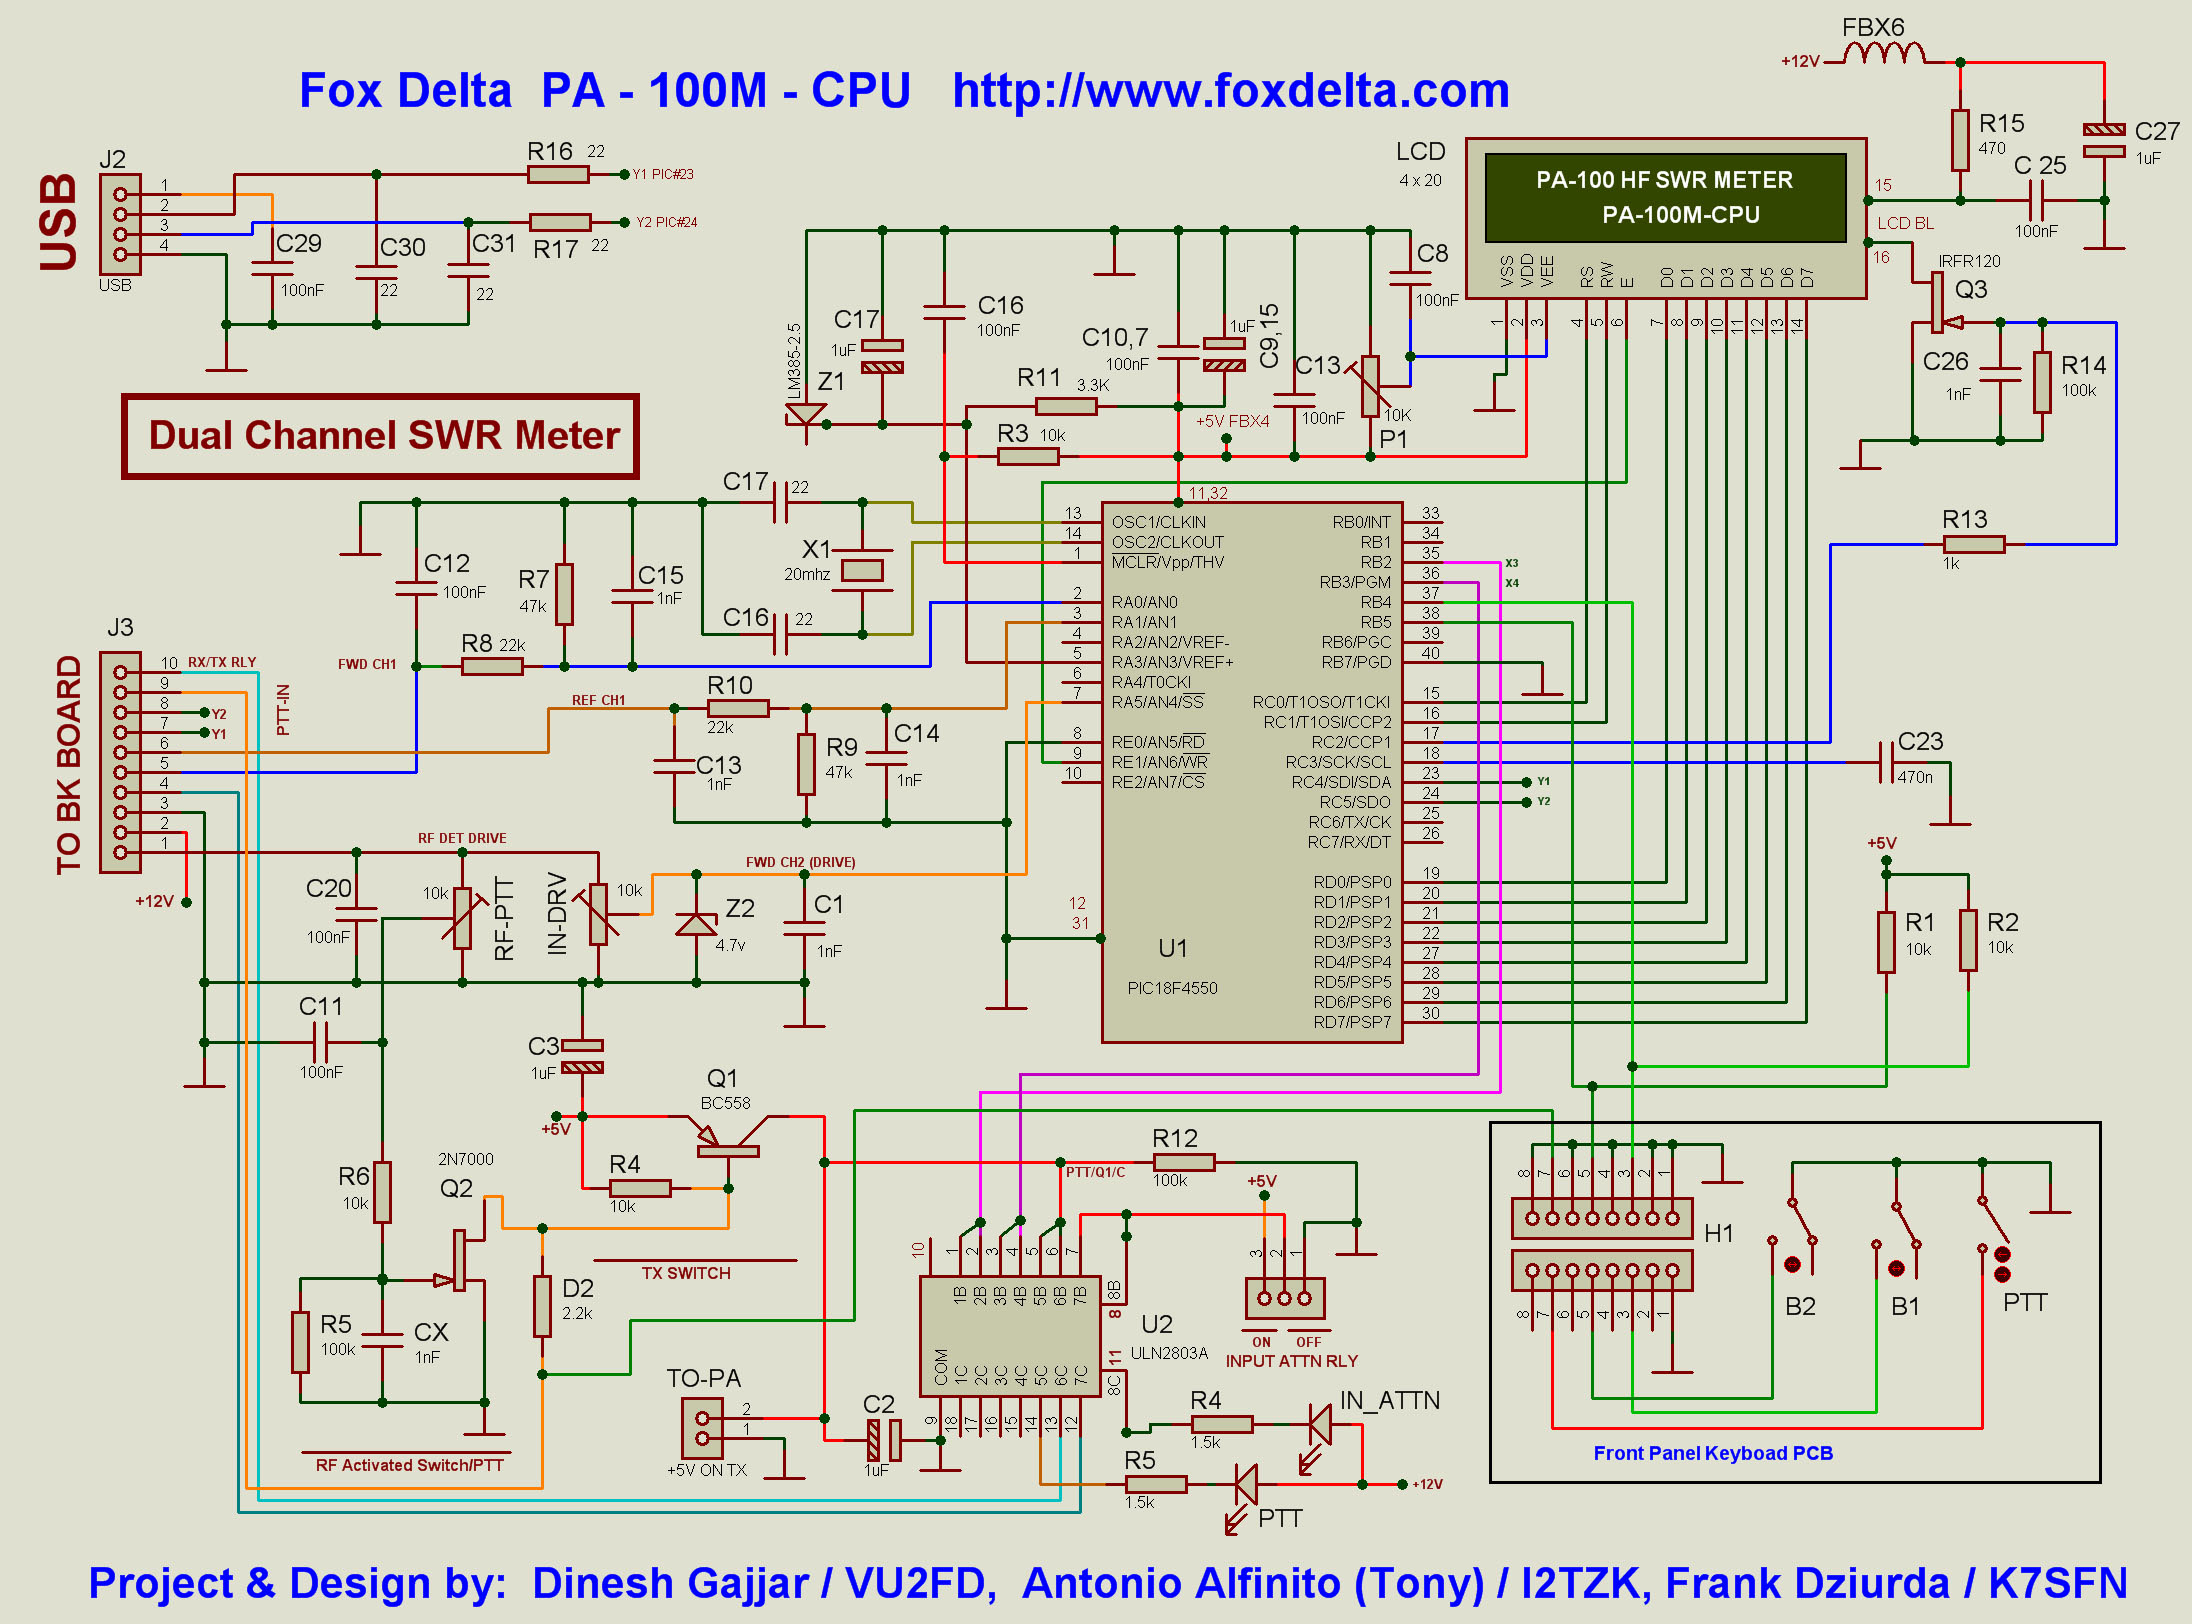2192x1624 pixels.
Task: Select the Z1 LM385 reference diode
Action: [806, 414]
